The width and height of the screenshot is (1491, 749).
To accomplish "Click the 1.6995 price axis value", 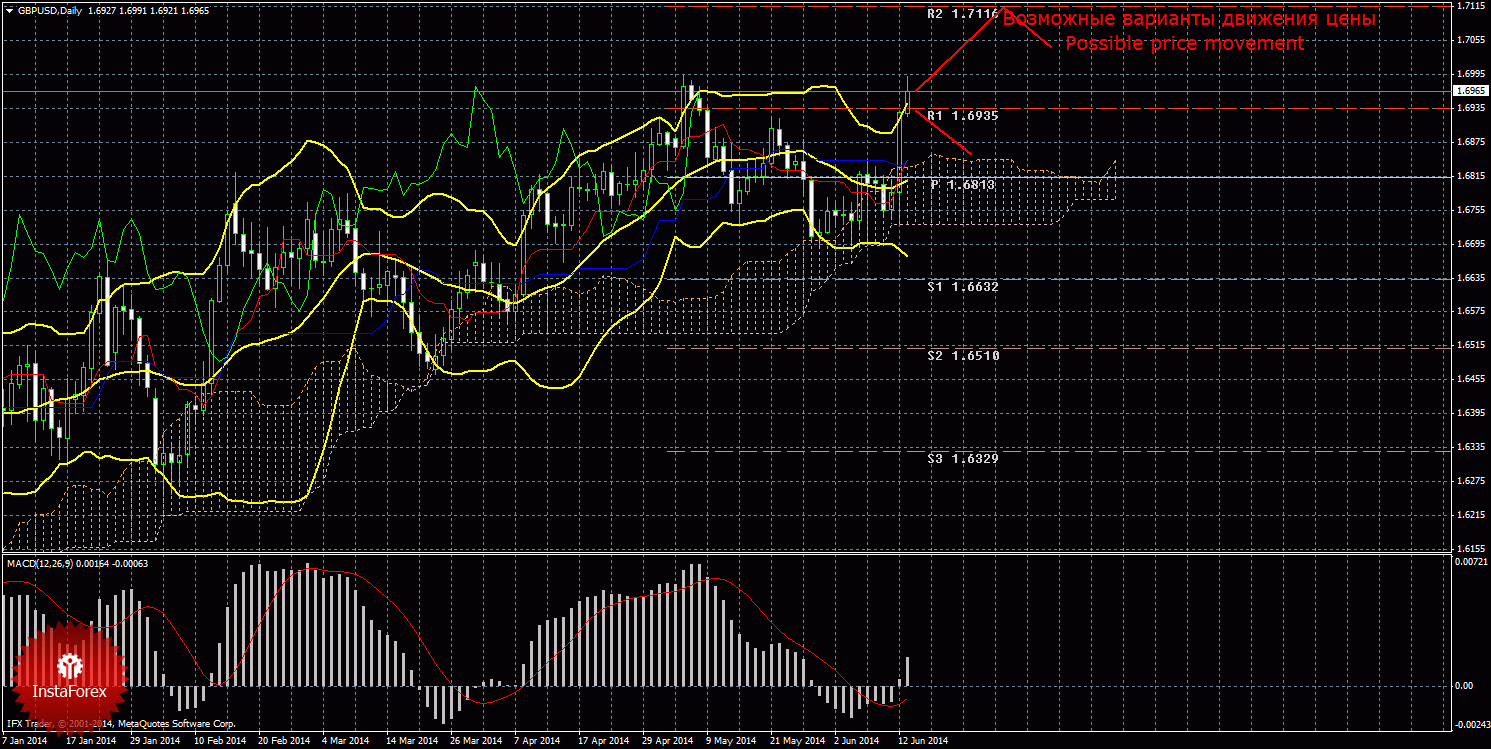I will (x=1469, y=74).
